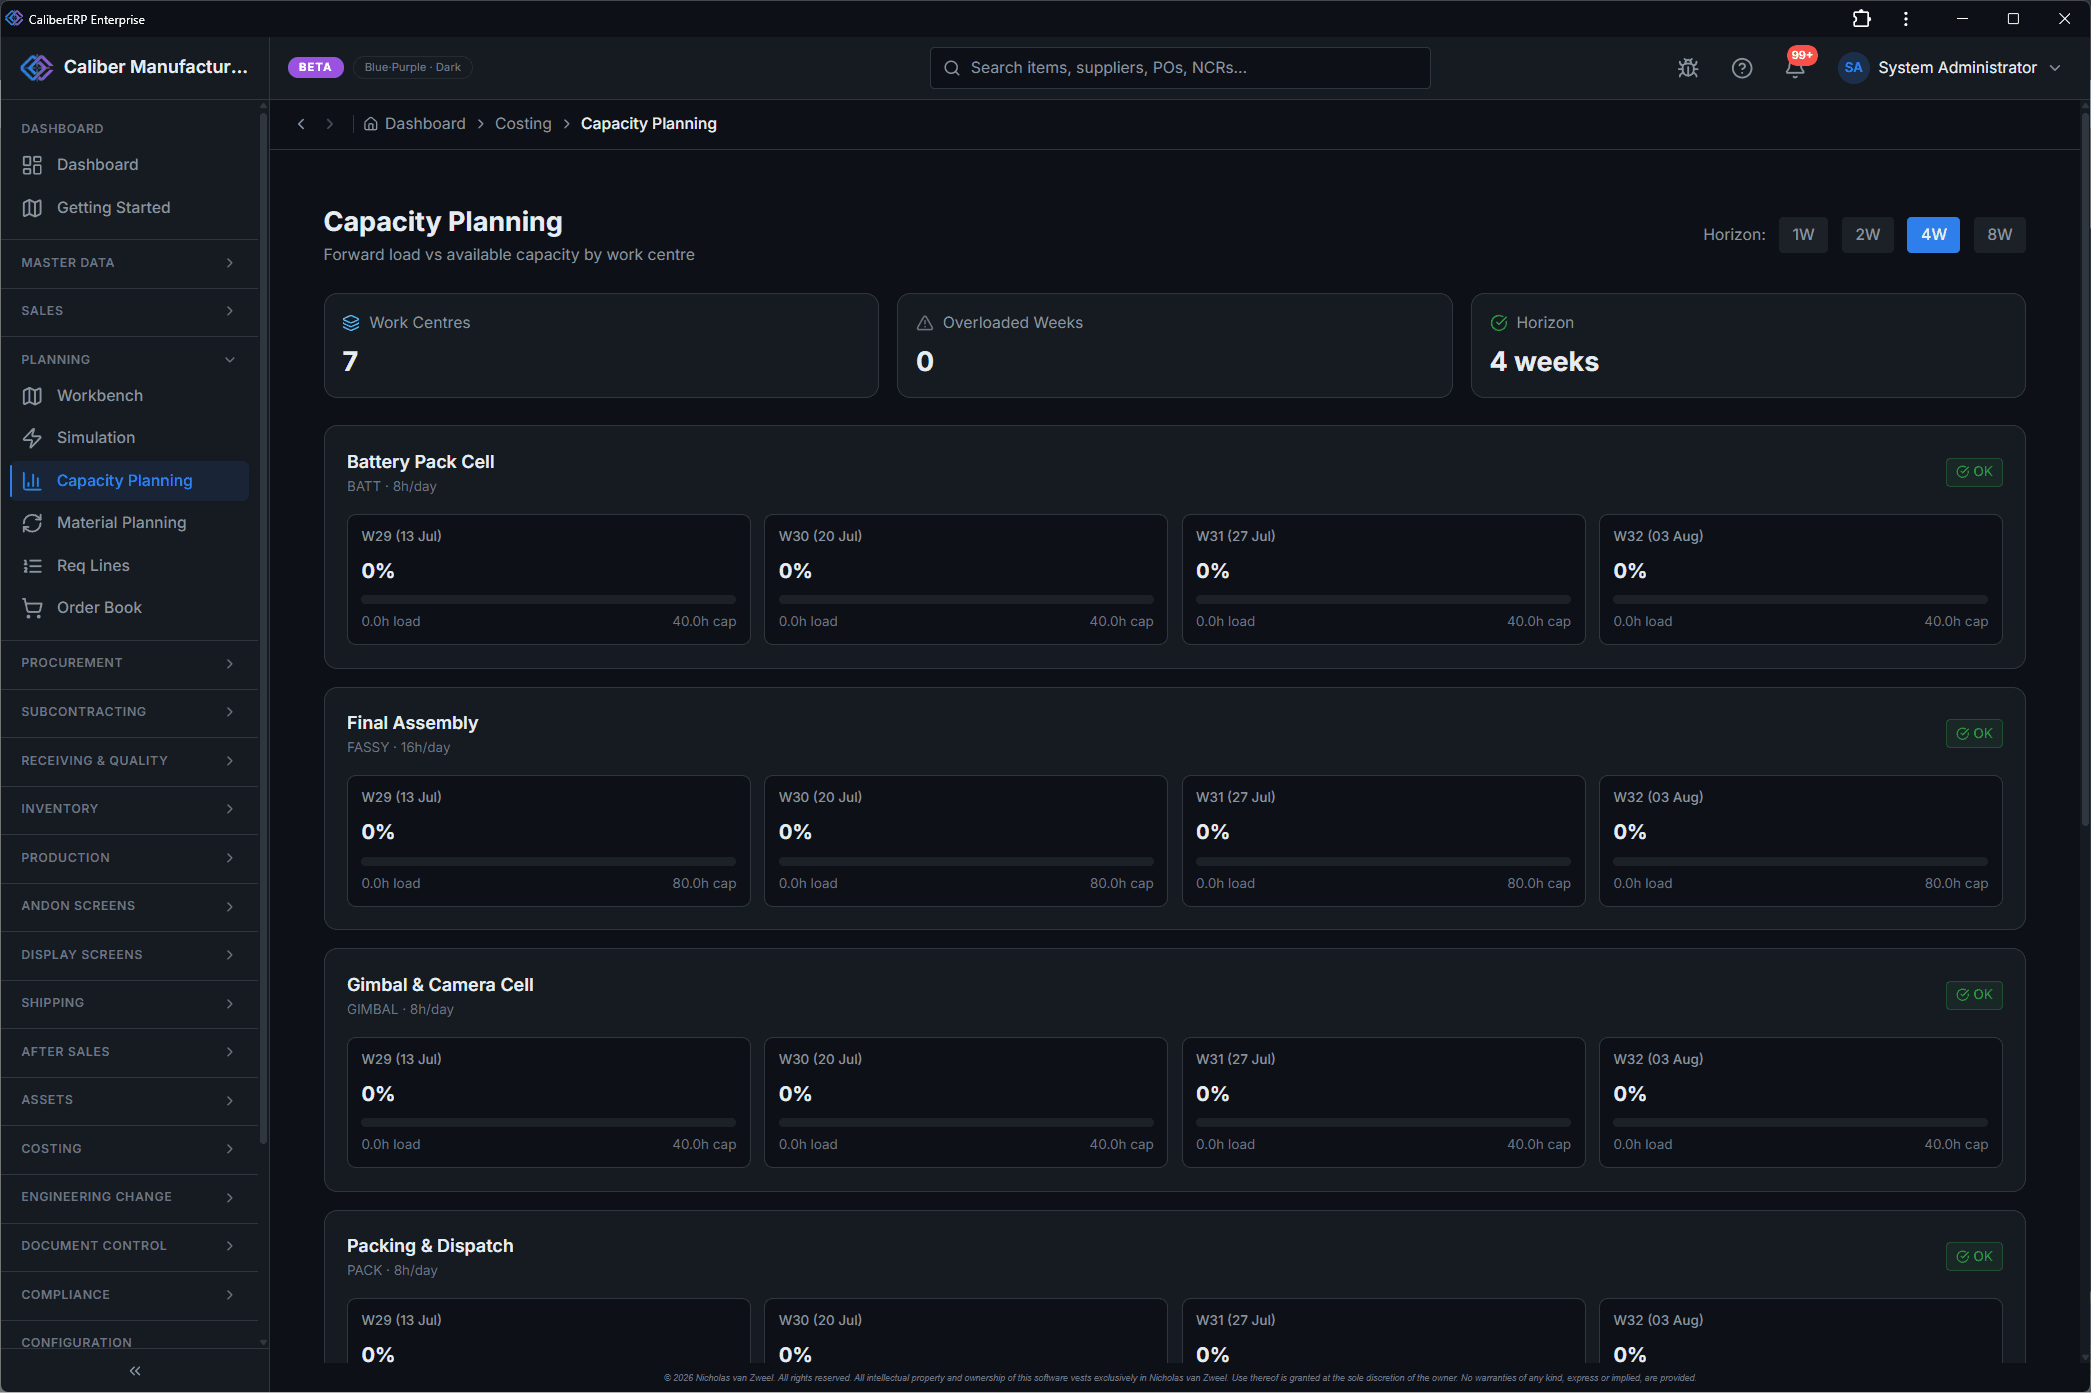Click the CaliberERP app icon in title bar
Screen dimensions: 2091x1393
(14, 18)
